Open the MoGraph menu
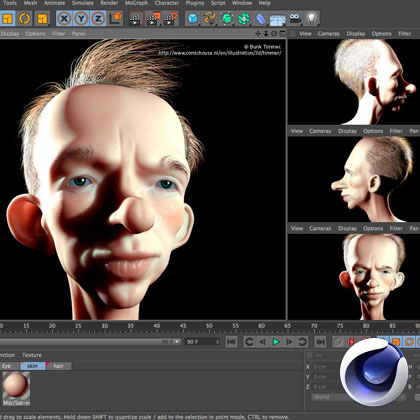The width and height of the screenshot is (420, 420). [x=136, y=3]
